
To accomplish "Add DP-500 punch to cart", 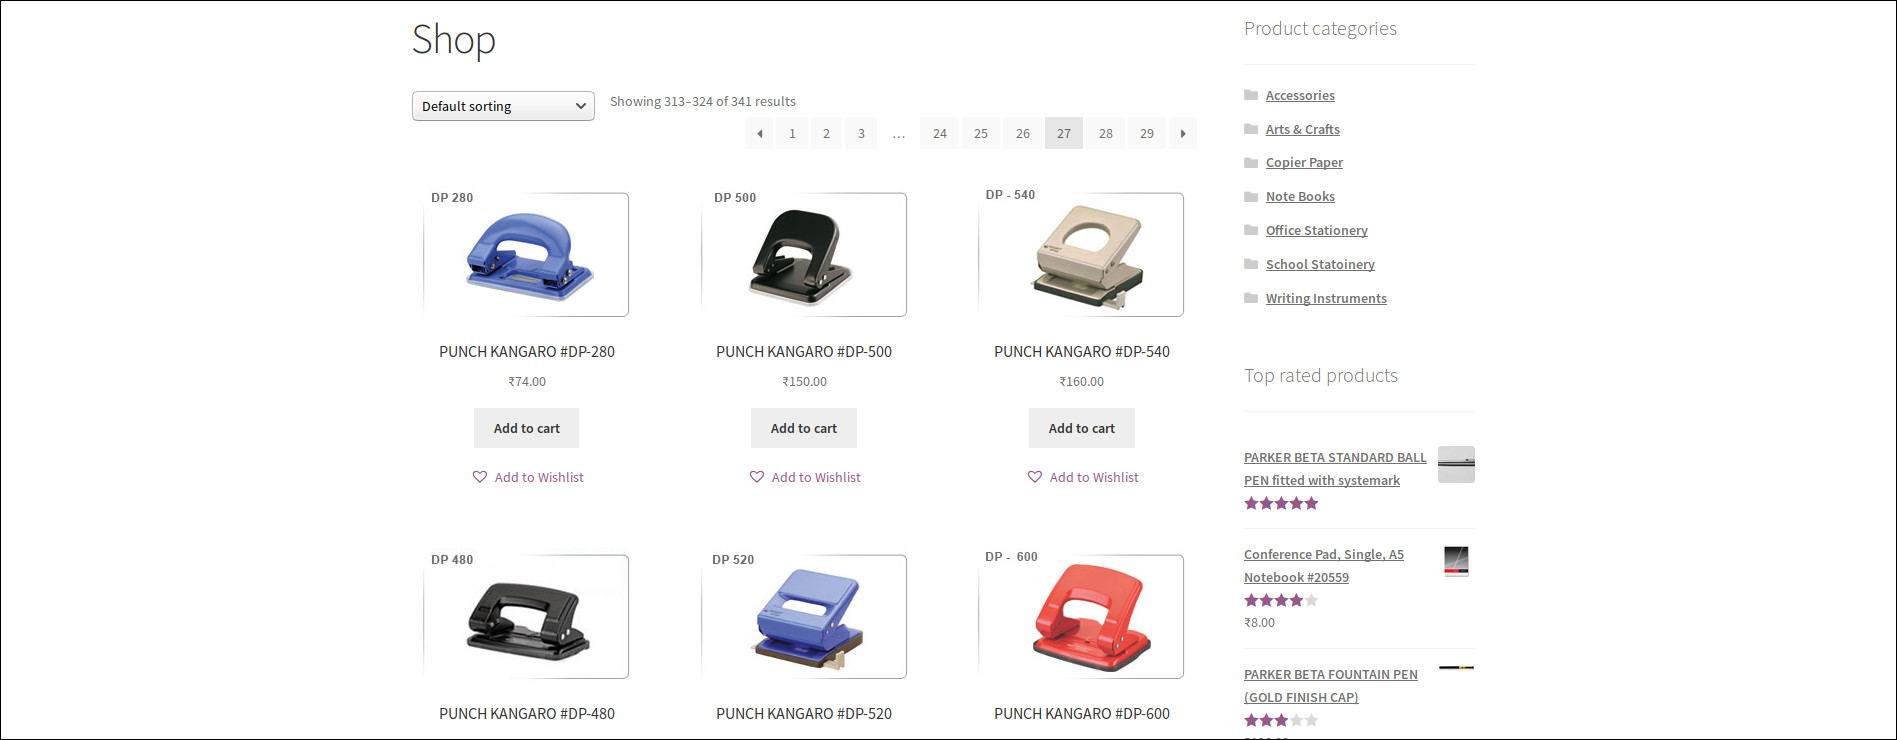I will 804,428.
